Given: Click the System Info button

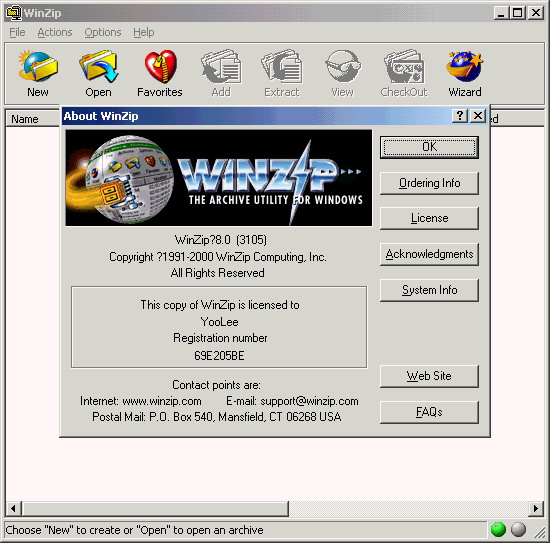Looking at the screenshot, I should click(429, 290).
